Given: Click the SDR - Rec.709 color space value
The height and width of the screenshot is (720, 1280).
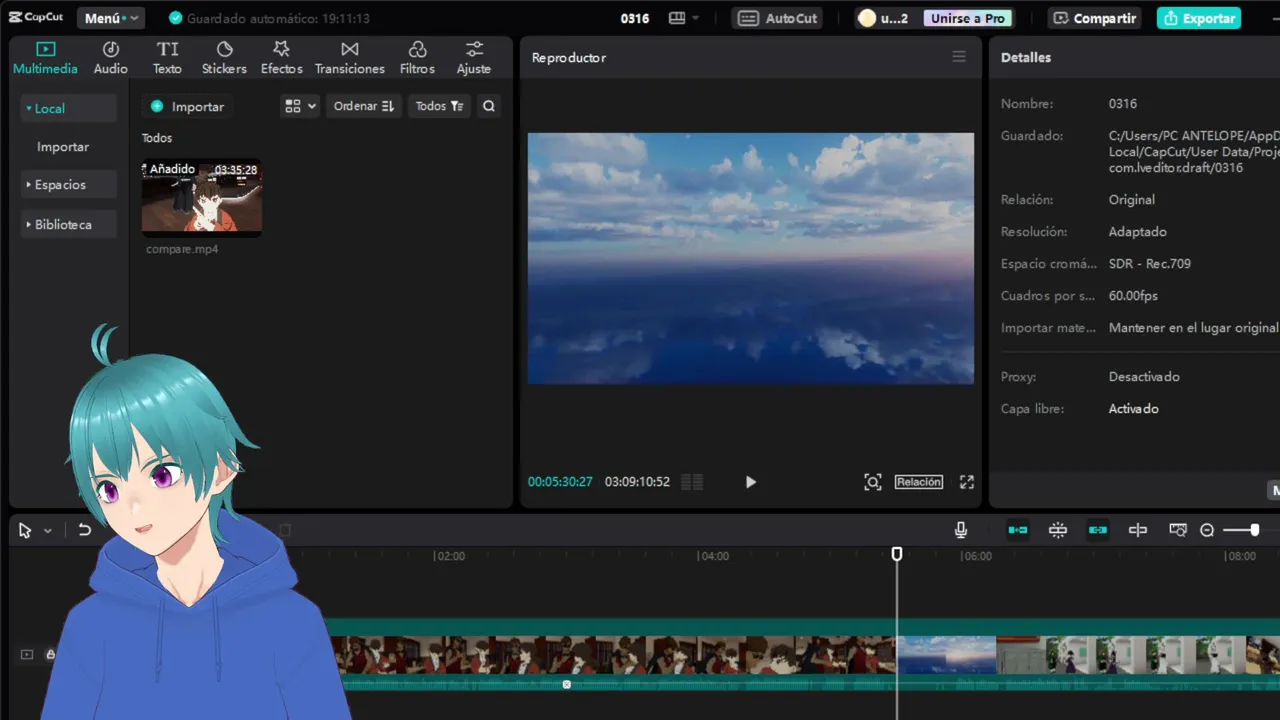Looking at the screenshot, I should coord(1149,264).
